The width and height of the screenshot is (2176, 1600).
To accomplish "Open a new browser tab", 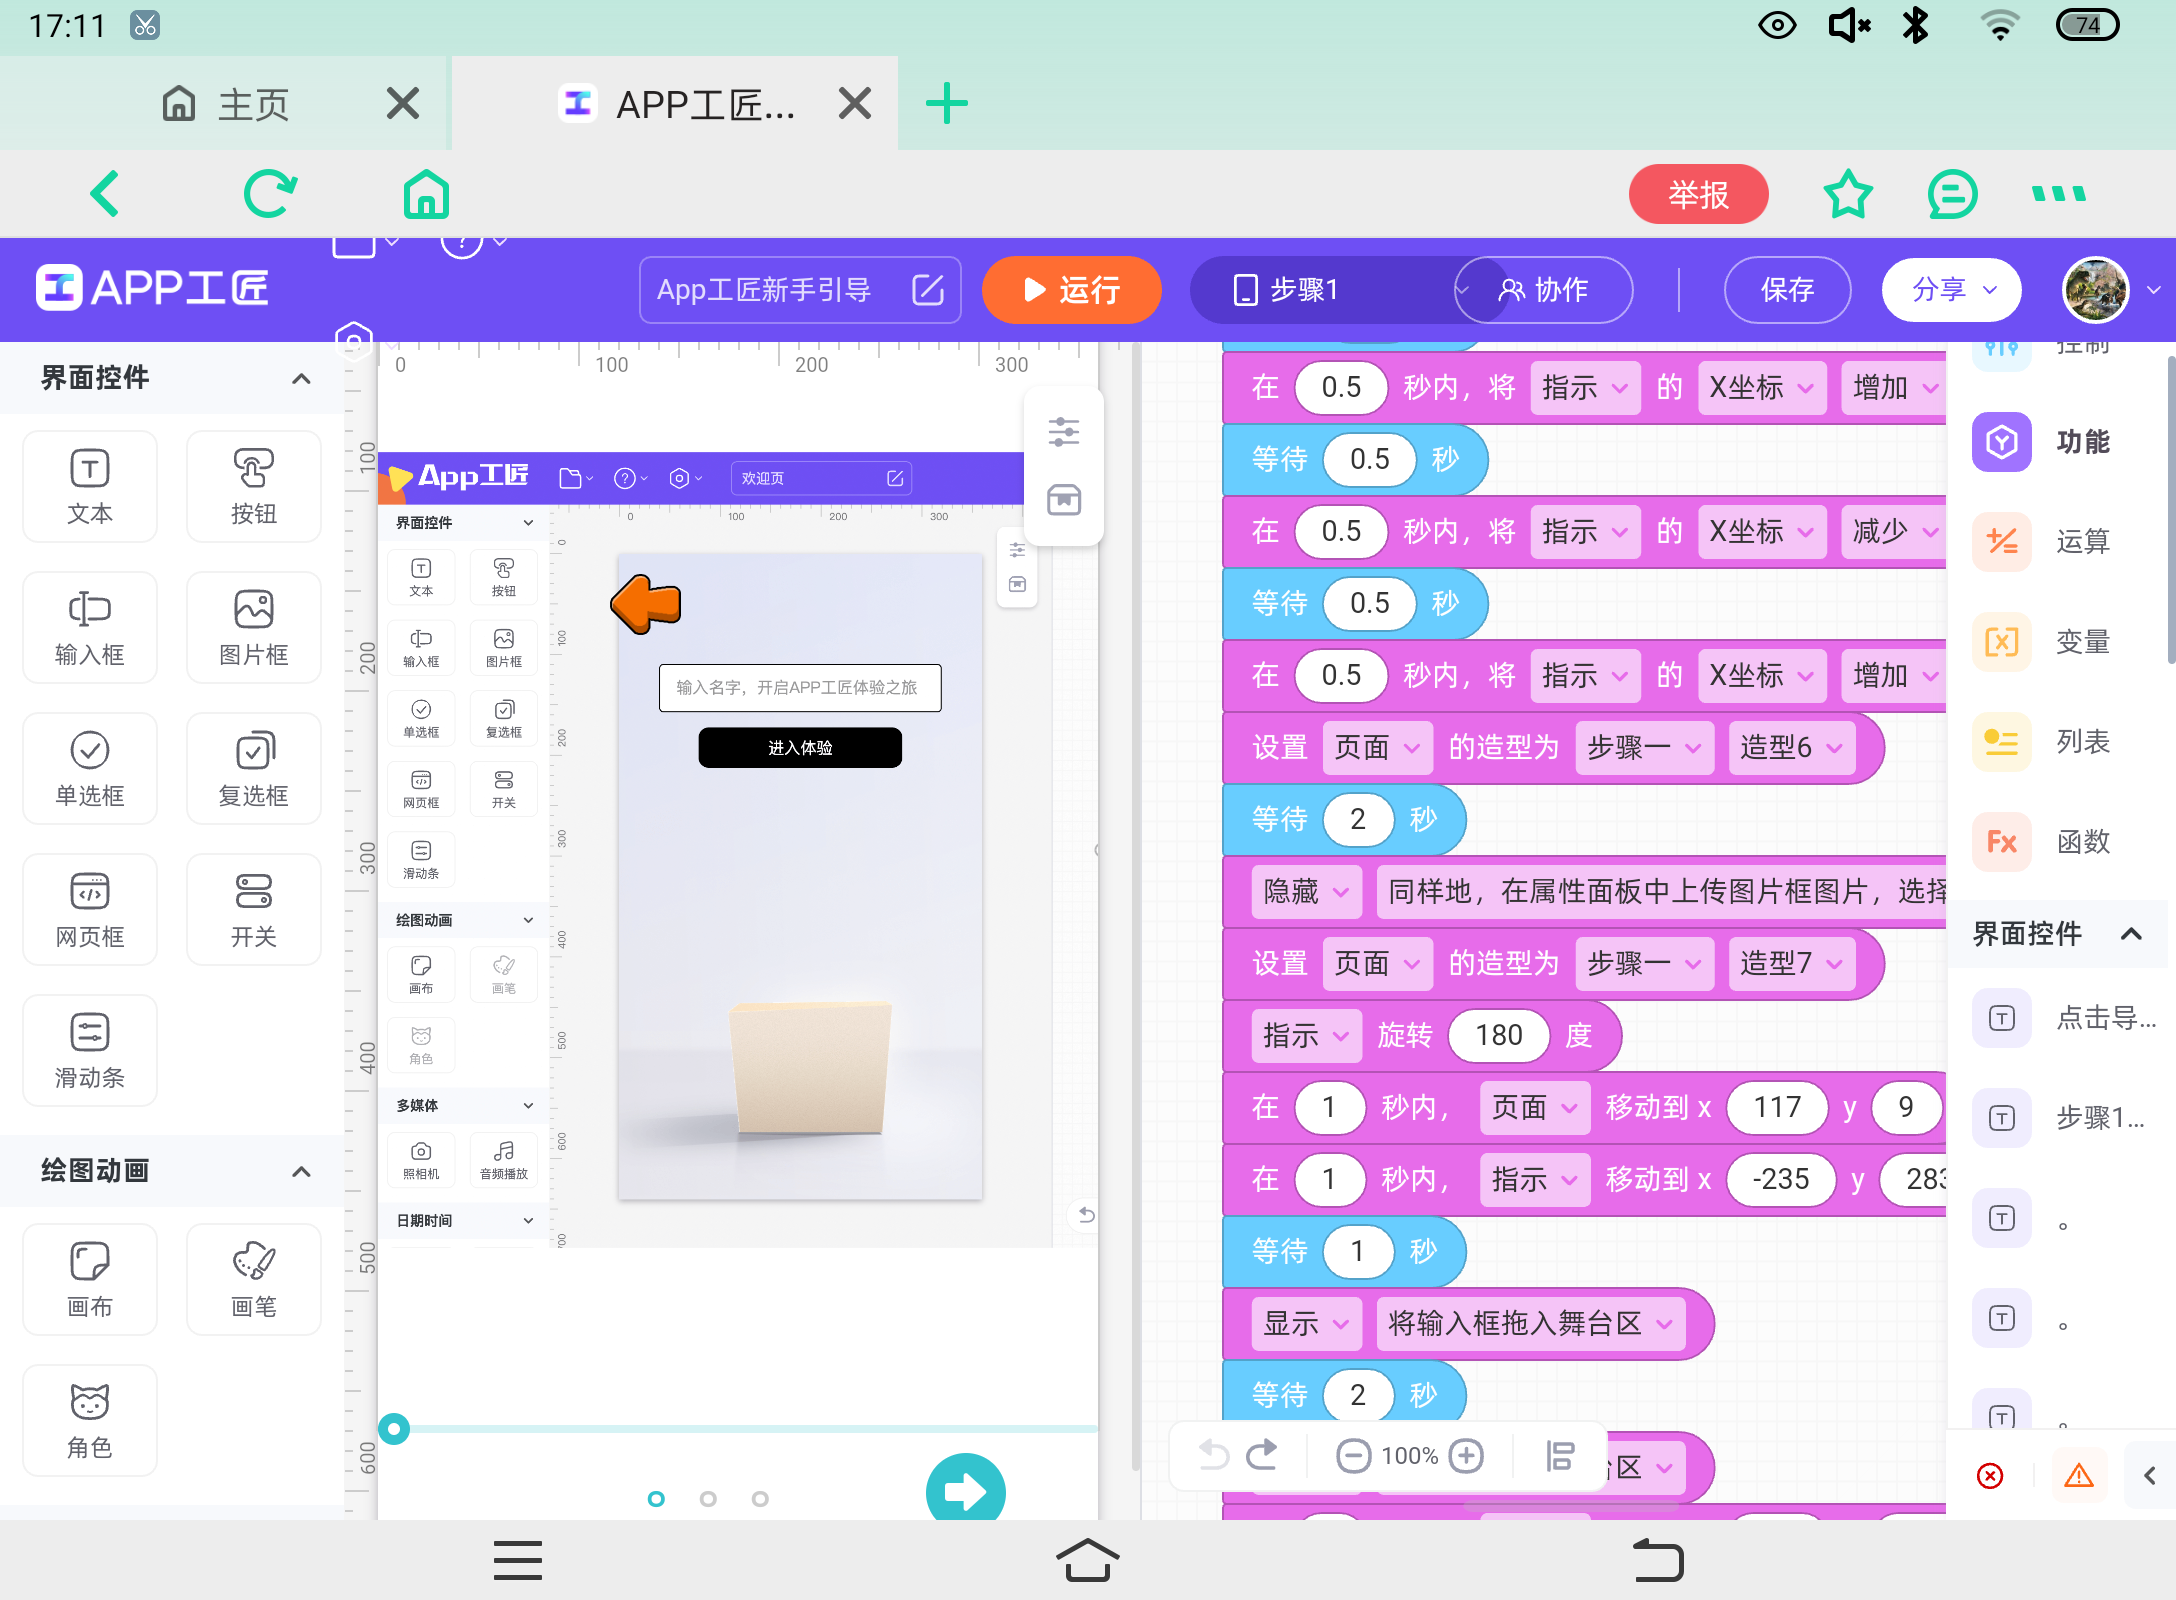I will point(946,103).
